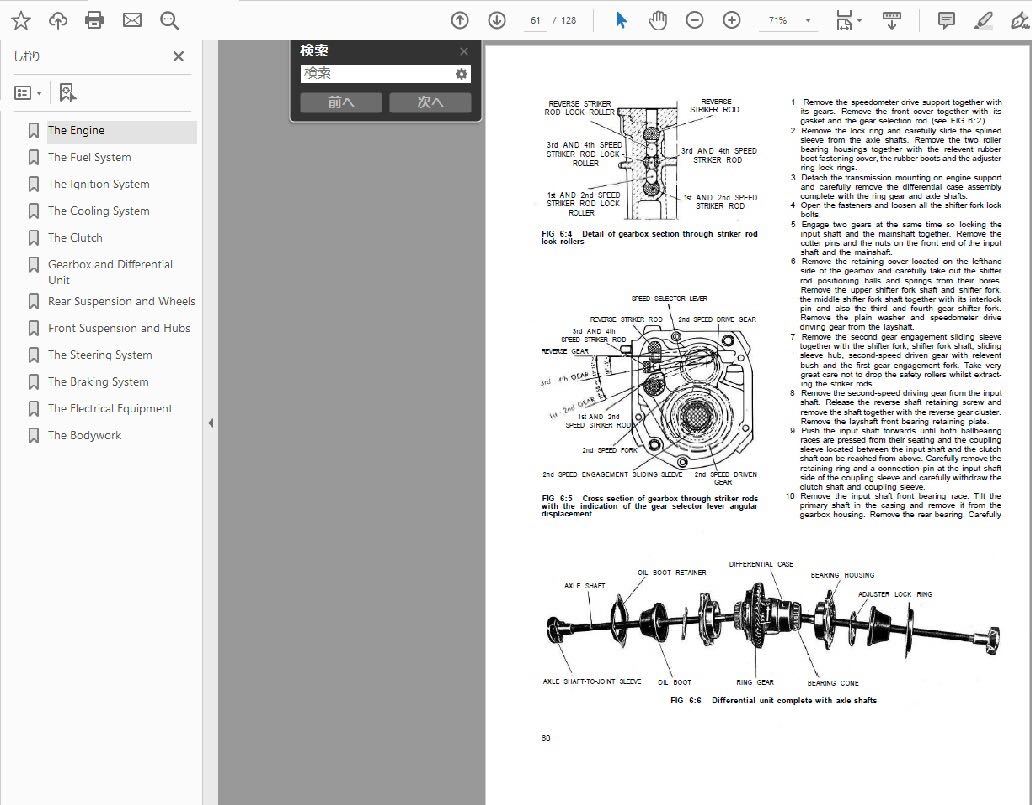Select the arrow selection tool
This screenshot has height=805, width=1032.
(621, 21)
